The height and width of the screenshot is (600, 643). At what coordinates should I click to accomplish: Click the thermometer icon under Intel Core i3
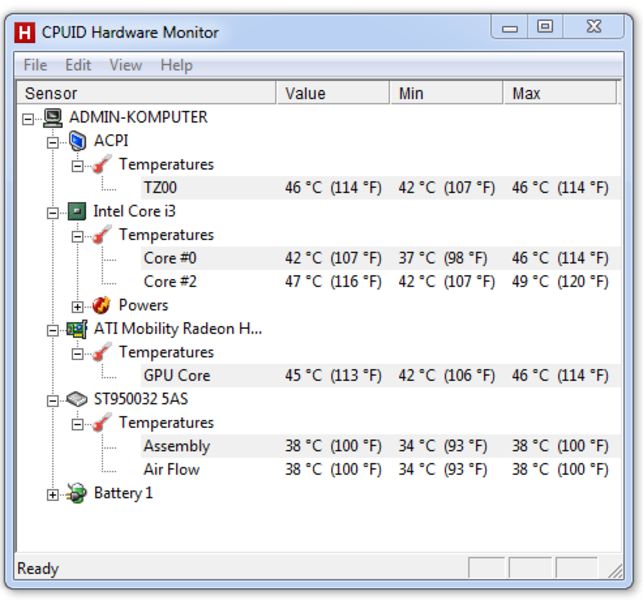[102, 235]
